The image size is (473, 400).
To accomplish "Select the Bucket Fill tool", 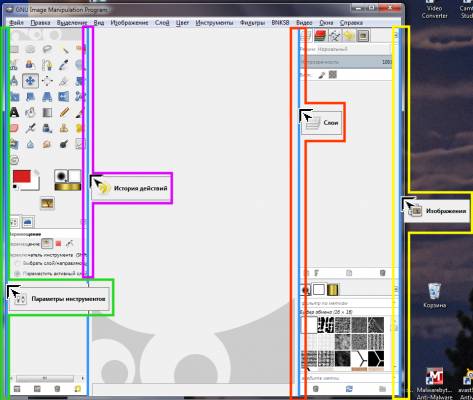I will (x=30, y=112).
